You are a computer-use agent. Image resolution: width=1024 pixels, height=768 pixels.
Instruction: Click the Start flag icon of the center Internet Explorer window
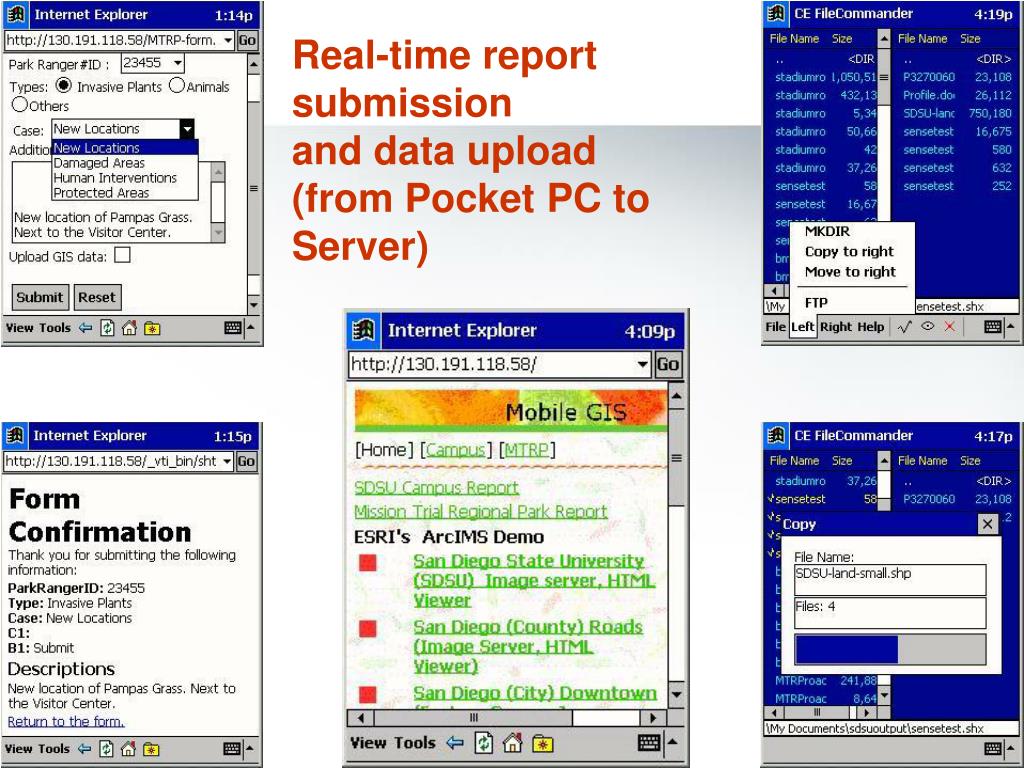(363, 330)
